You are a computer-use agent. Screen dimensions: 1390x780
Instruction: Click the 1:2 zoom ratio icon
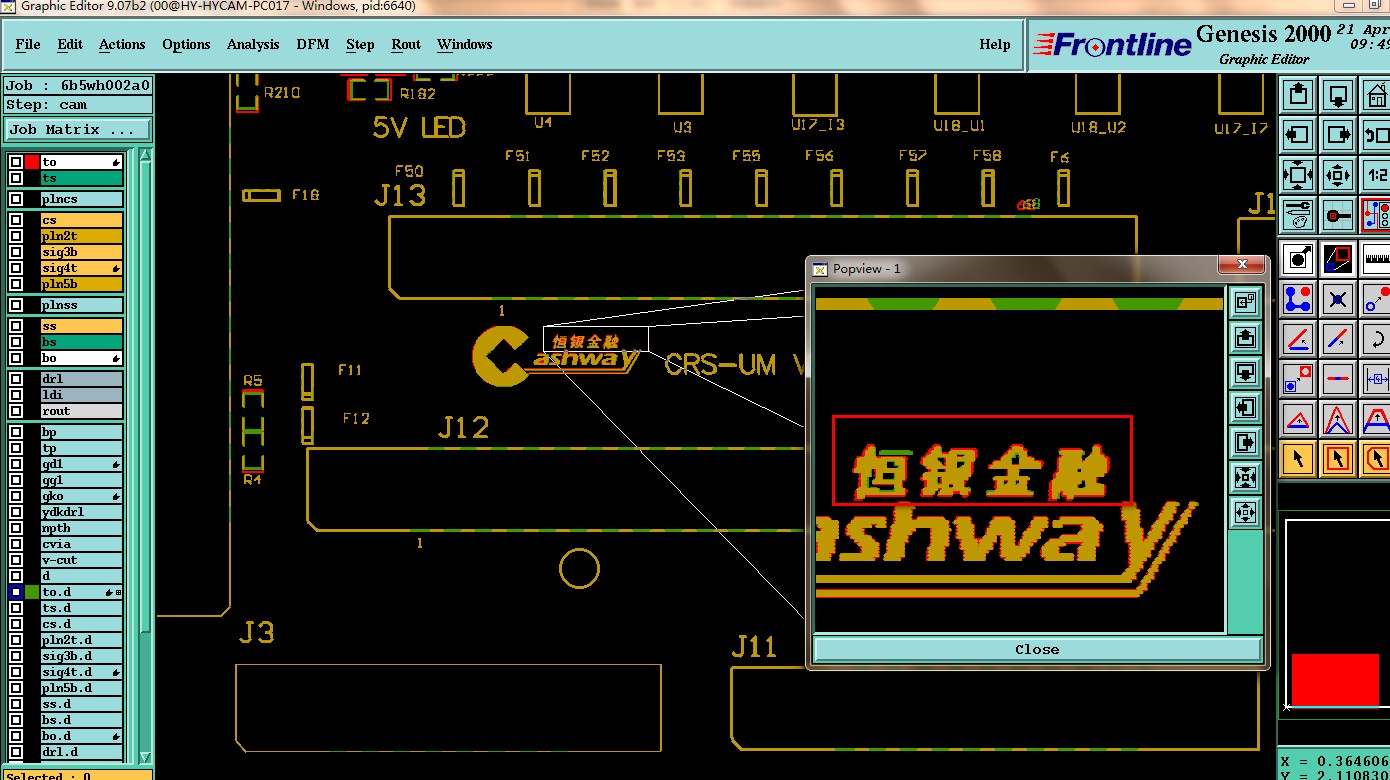(x=1376, y=174)
